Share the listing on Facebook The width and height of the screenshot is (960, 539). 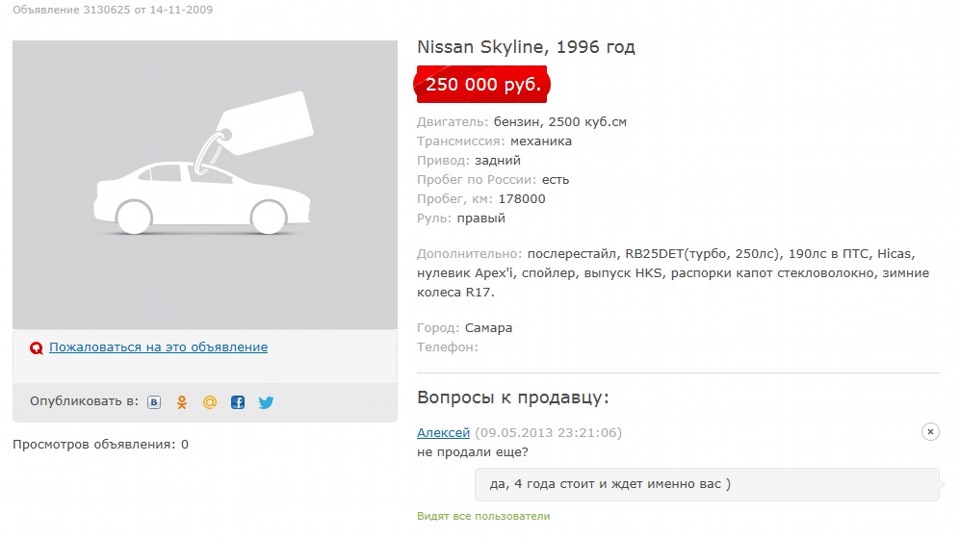(x=238, y=402)
